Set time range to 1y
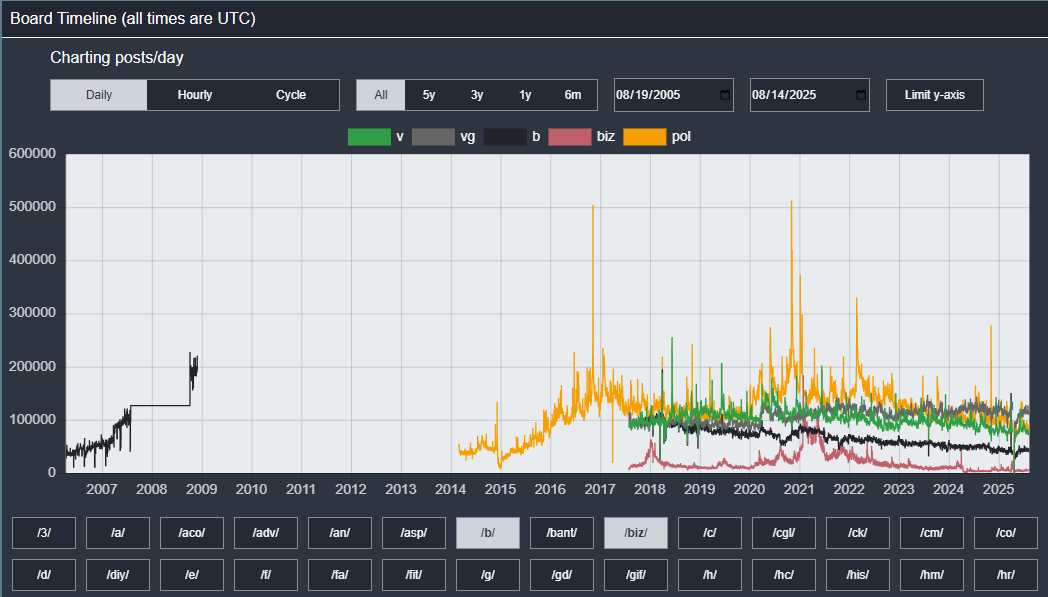This screenshot has width=1048, height=597. [x=525, y=95]
